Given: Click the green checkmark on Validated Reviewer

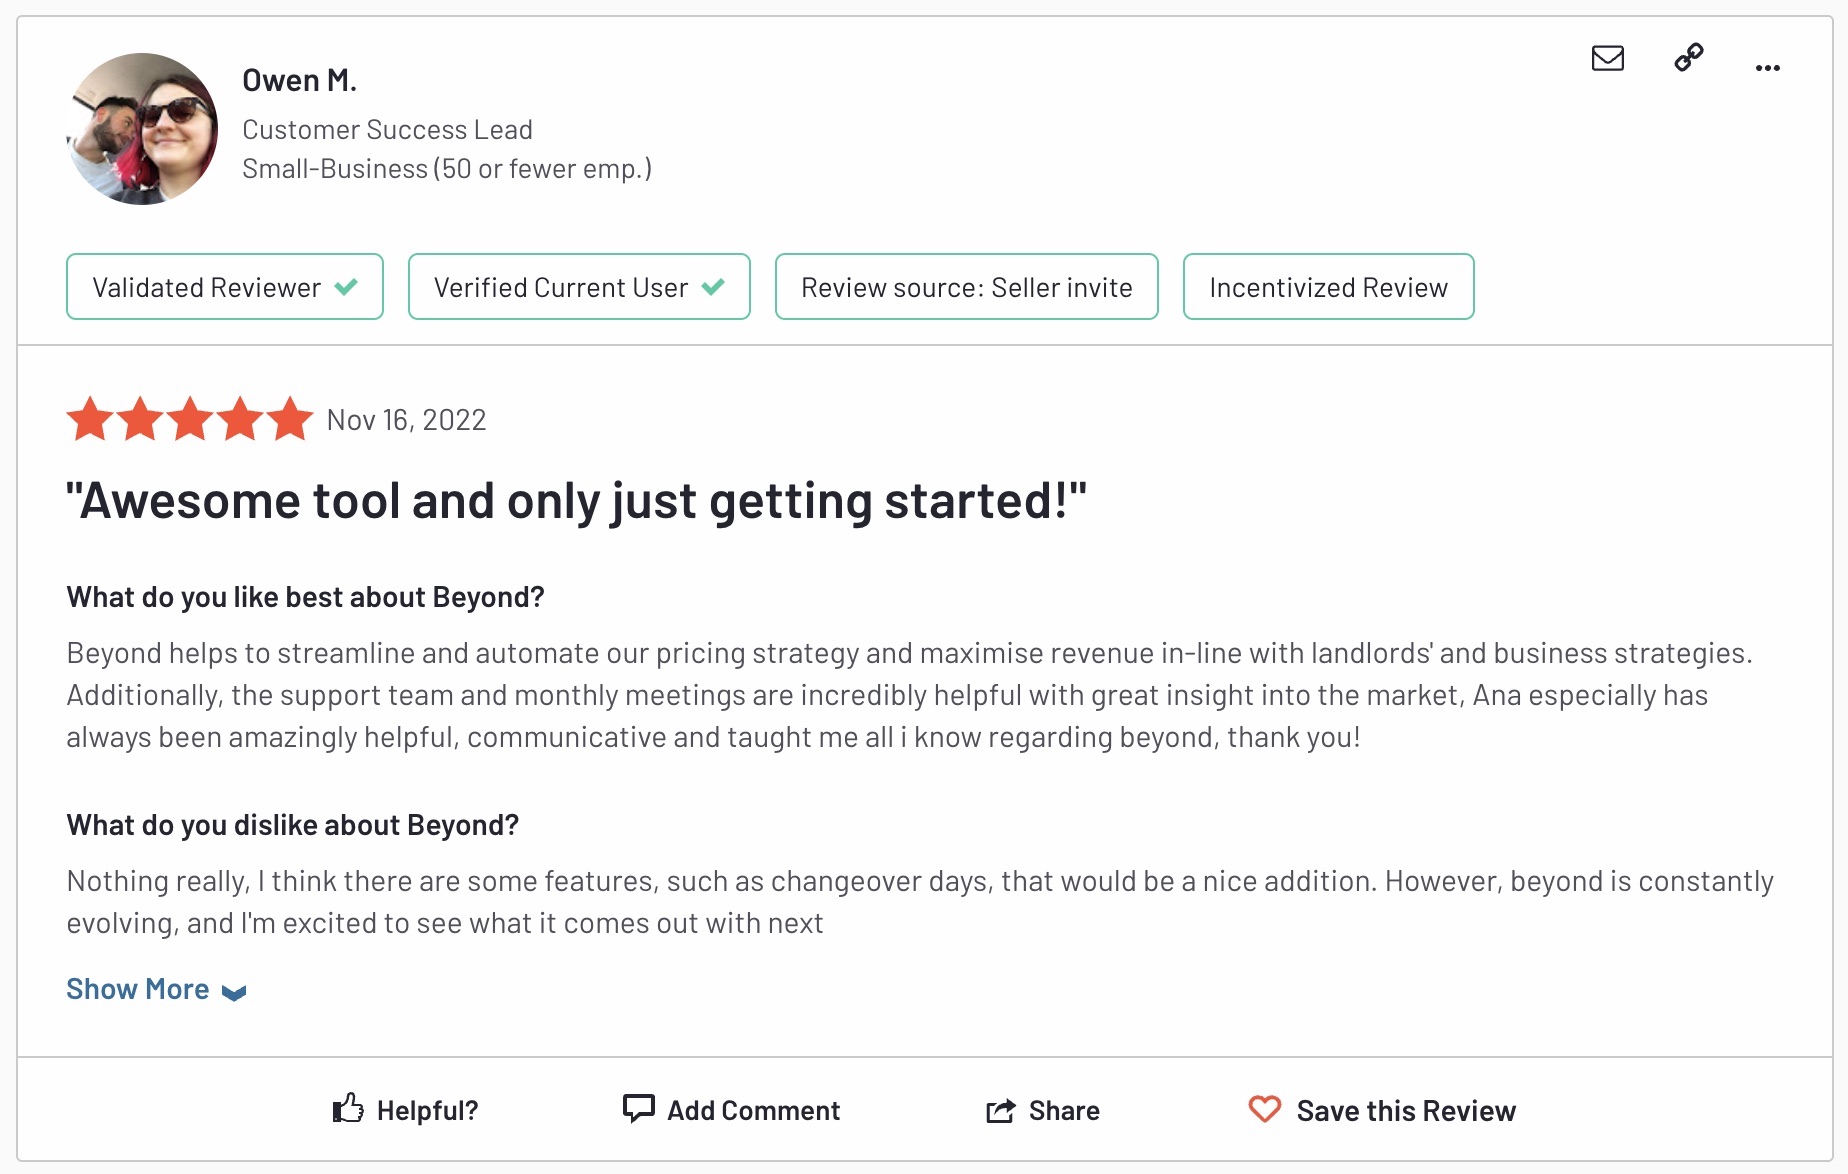Looking at the screenshot, I should point(348,286).
